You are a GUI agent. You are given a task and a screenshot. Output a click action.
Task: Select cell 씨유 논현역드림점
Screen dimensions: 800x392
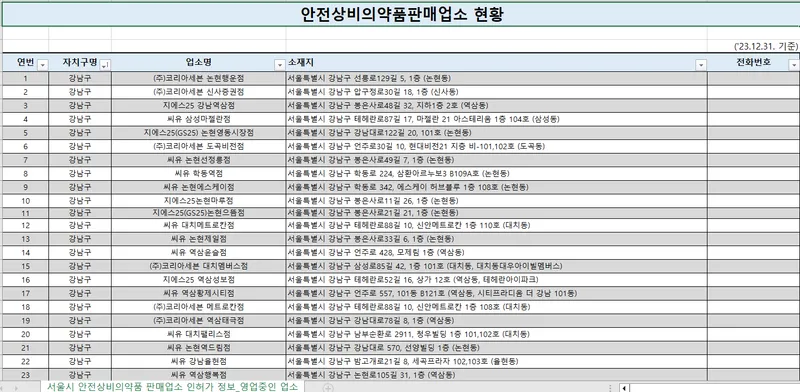pos(198,348)
